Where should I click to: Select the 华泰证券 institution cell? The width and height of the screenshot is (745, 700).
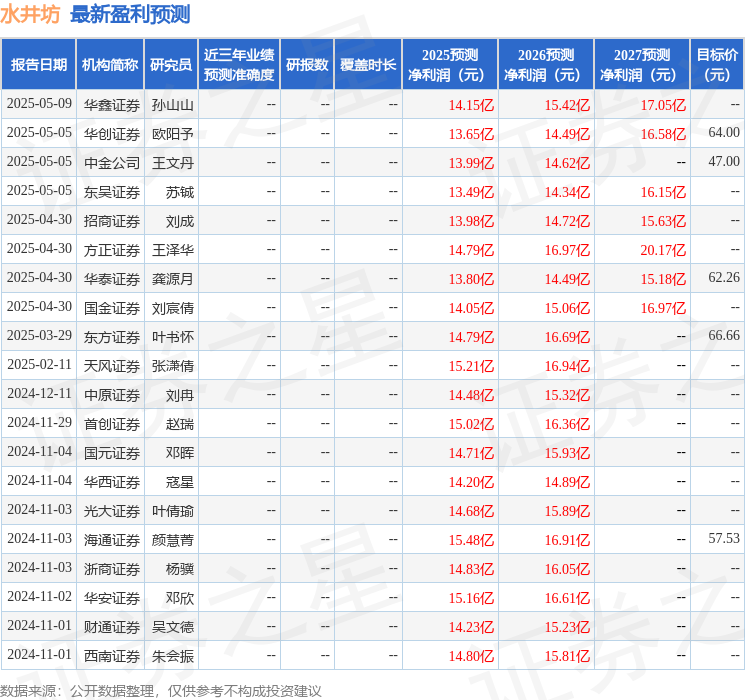(x=112, y=278)
